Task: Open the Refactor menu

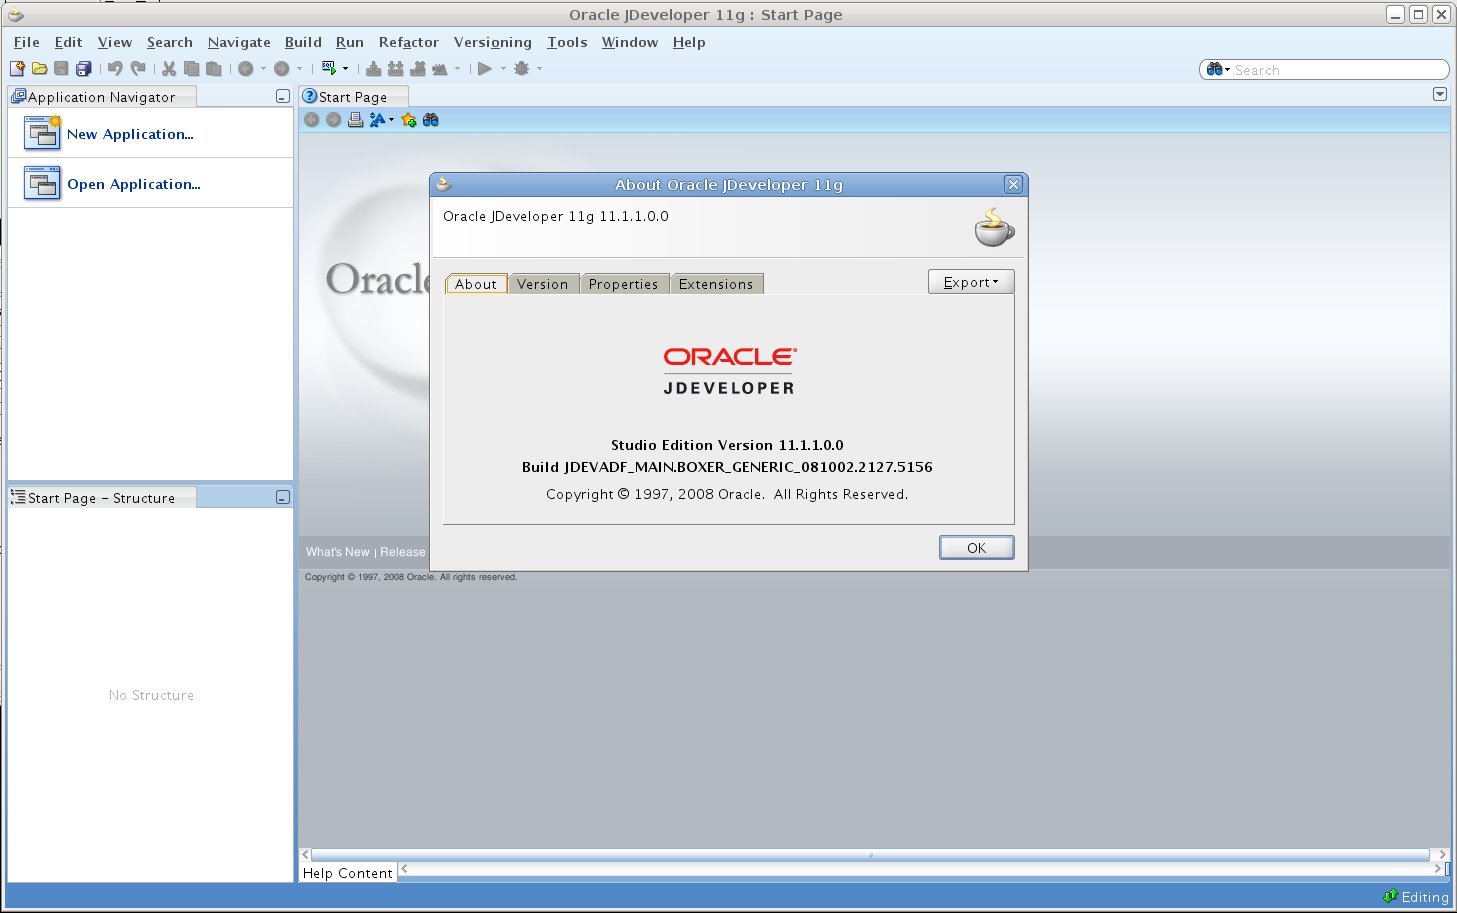Action: tap(408, 42)
